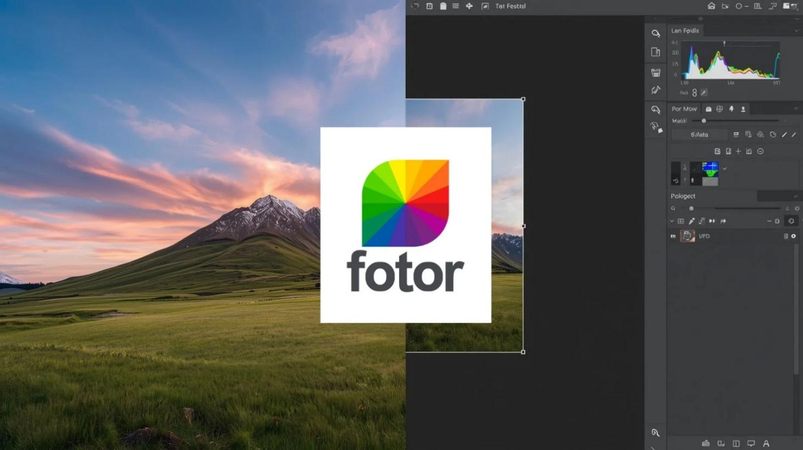
Task: Click the plus icon in the adjustments row
Action: point(739,151)
